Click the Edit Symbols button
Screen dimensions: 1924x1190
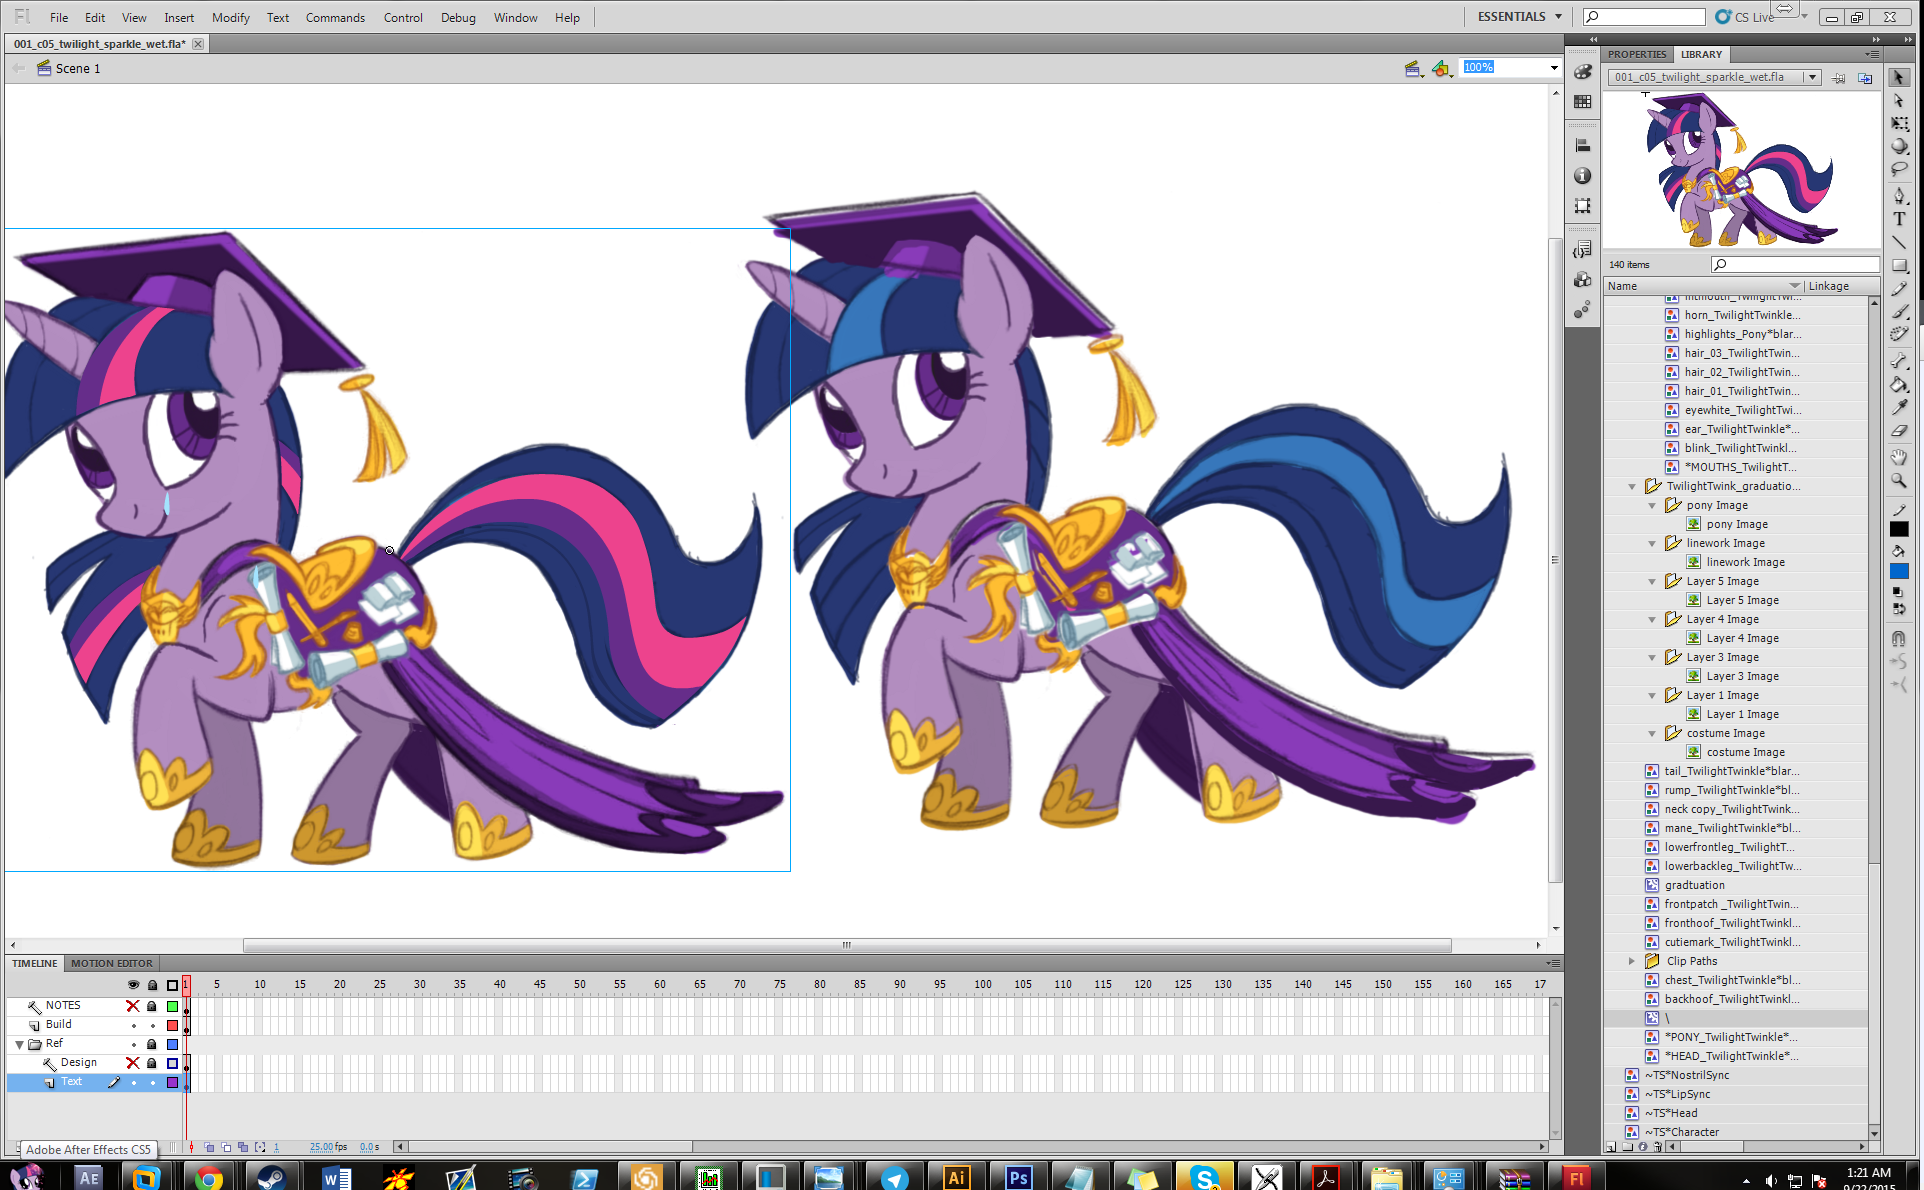tap(1441, 69)
